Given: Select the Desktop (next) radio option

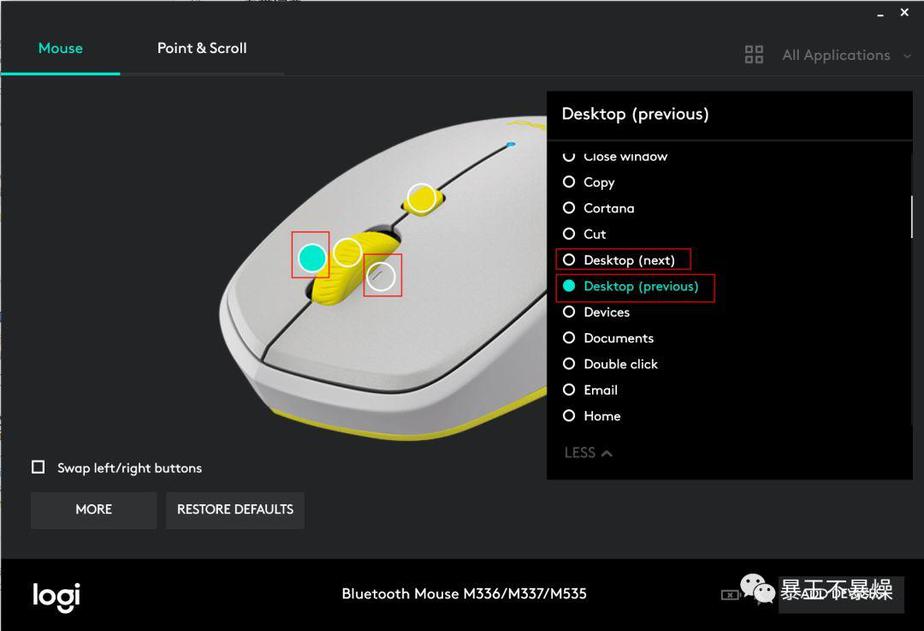Looking at the screenshot, I should click(x=569, y=260).
